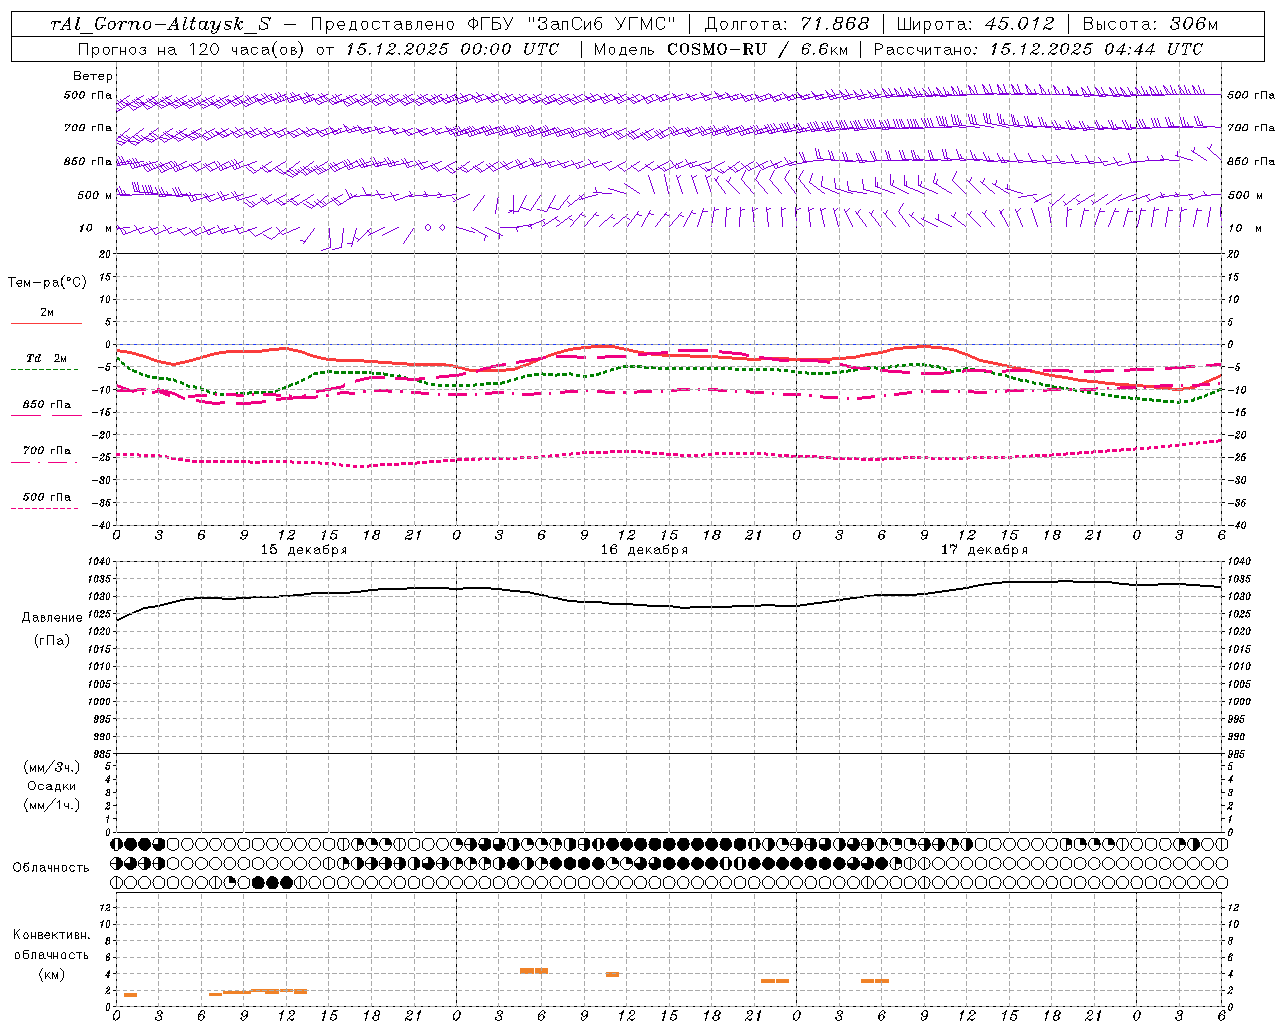
Task: Click the 15 декабря date label
Action: [304, 550]
